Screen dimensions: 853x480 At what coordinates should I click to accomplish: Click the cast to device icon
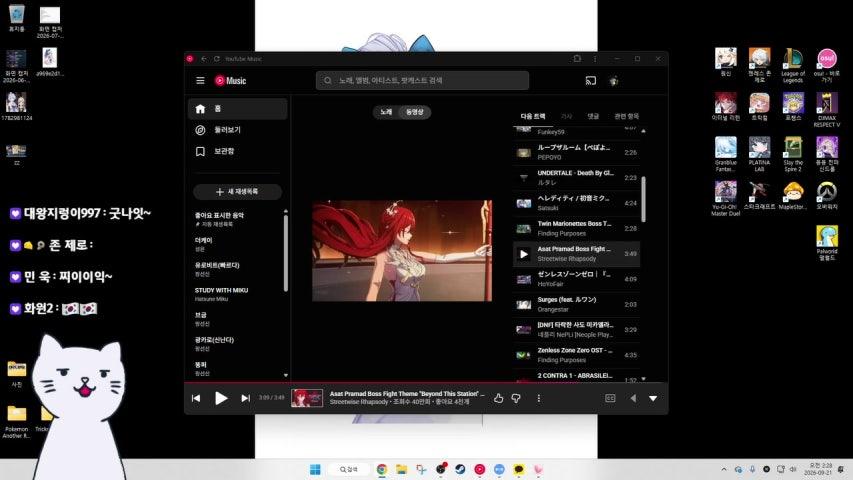591,81
